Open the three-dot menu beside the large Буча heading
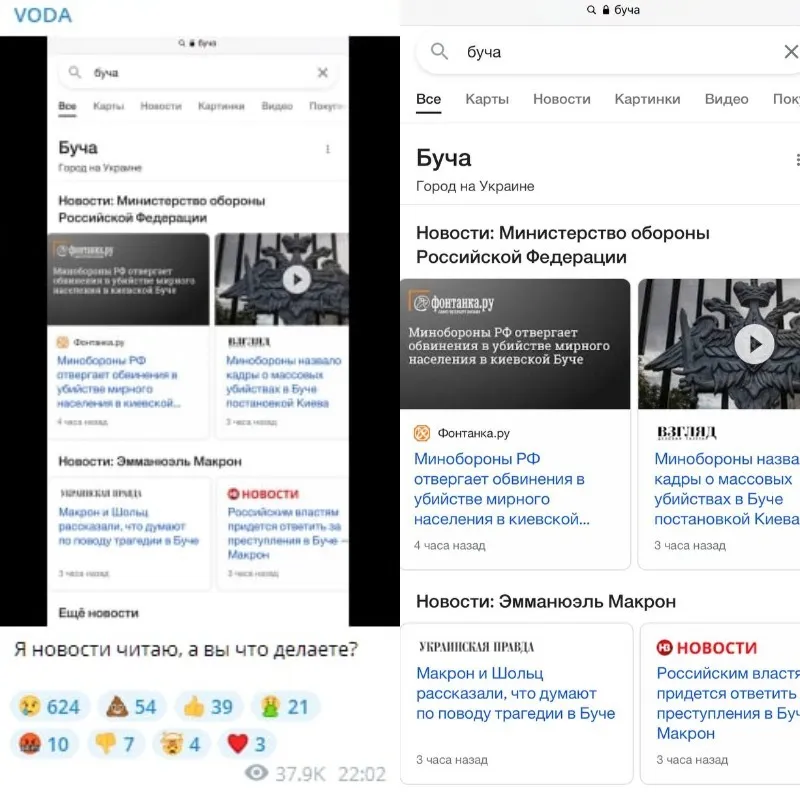The image size is (800, 800). [796, 160]
